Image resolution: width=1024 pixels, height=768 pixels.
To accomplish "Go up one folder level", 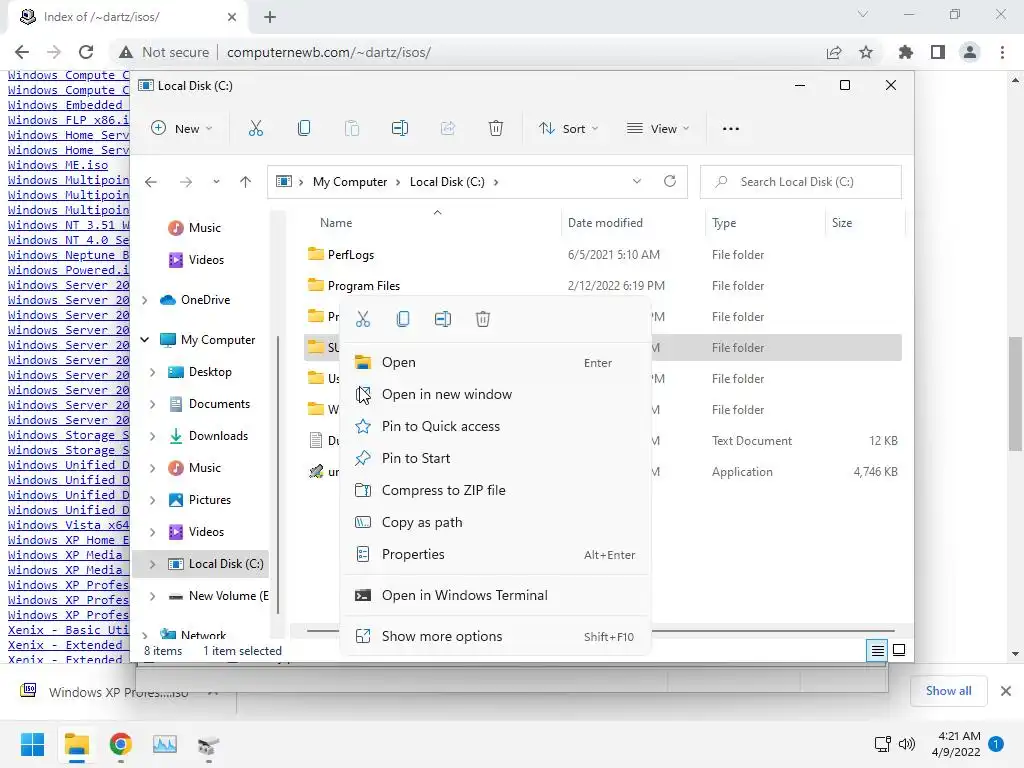I will [246, 182].
